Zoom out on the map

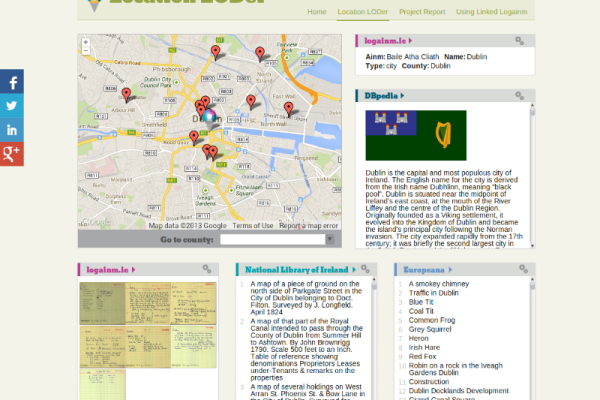point(86,51)
